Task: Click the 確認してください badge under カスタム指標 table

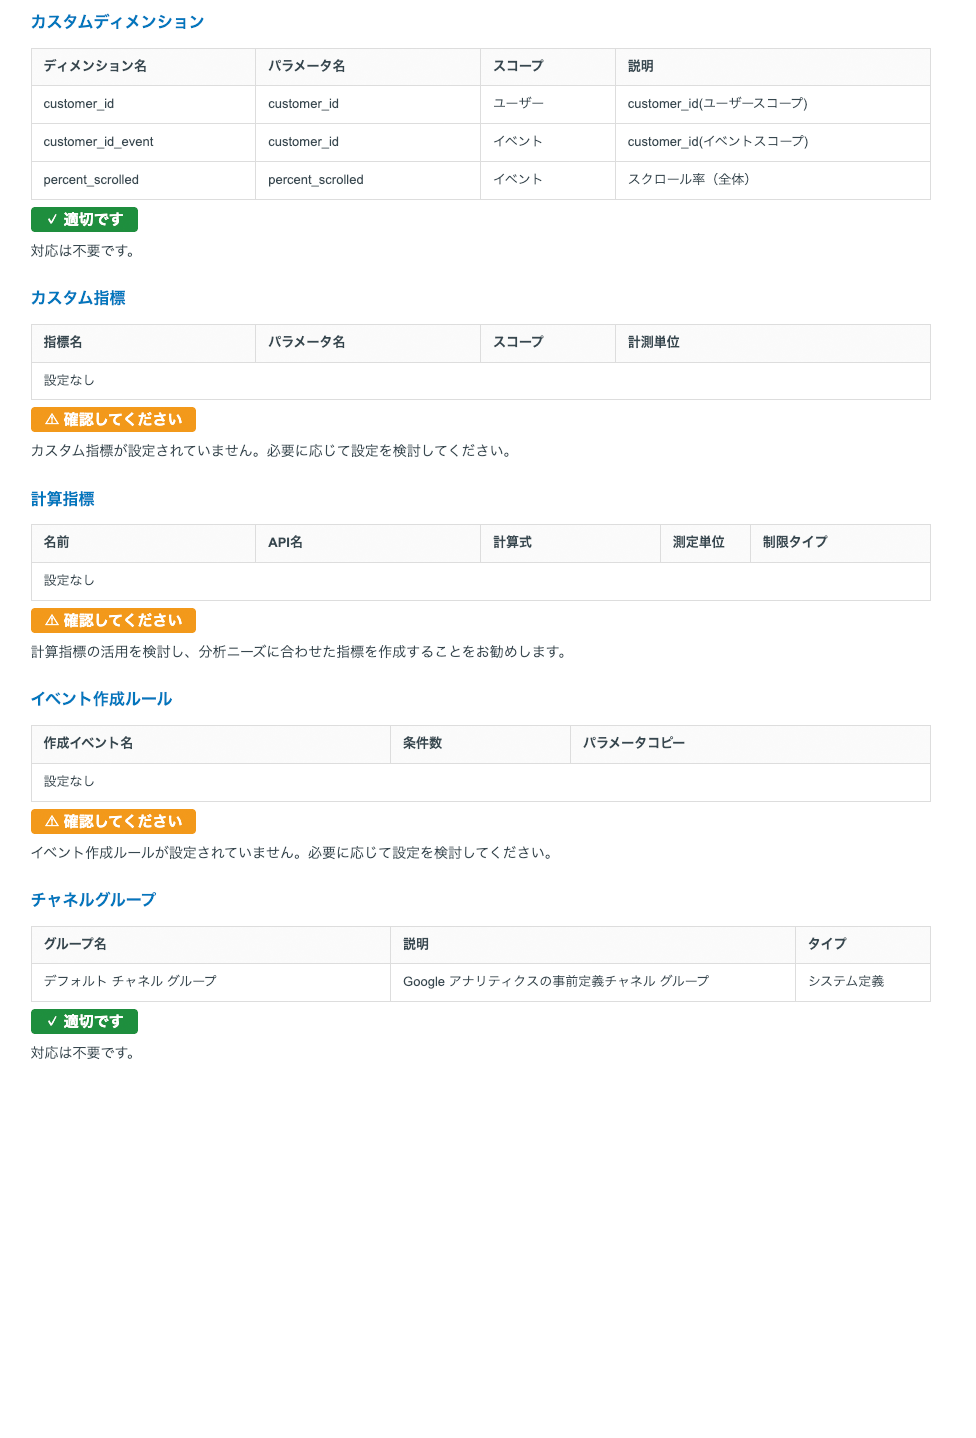Action: click(113, 419)
